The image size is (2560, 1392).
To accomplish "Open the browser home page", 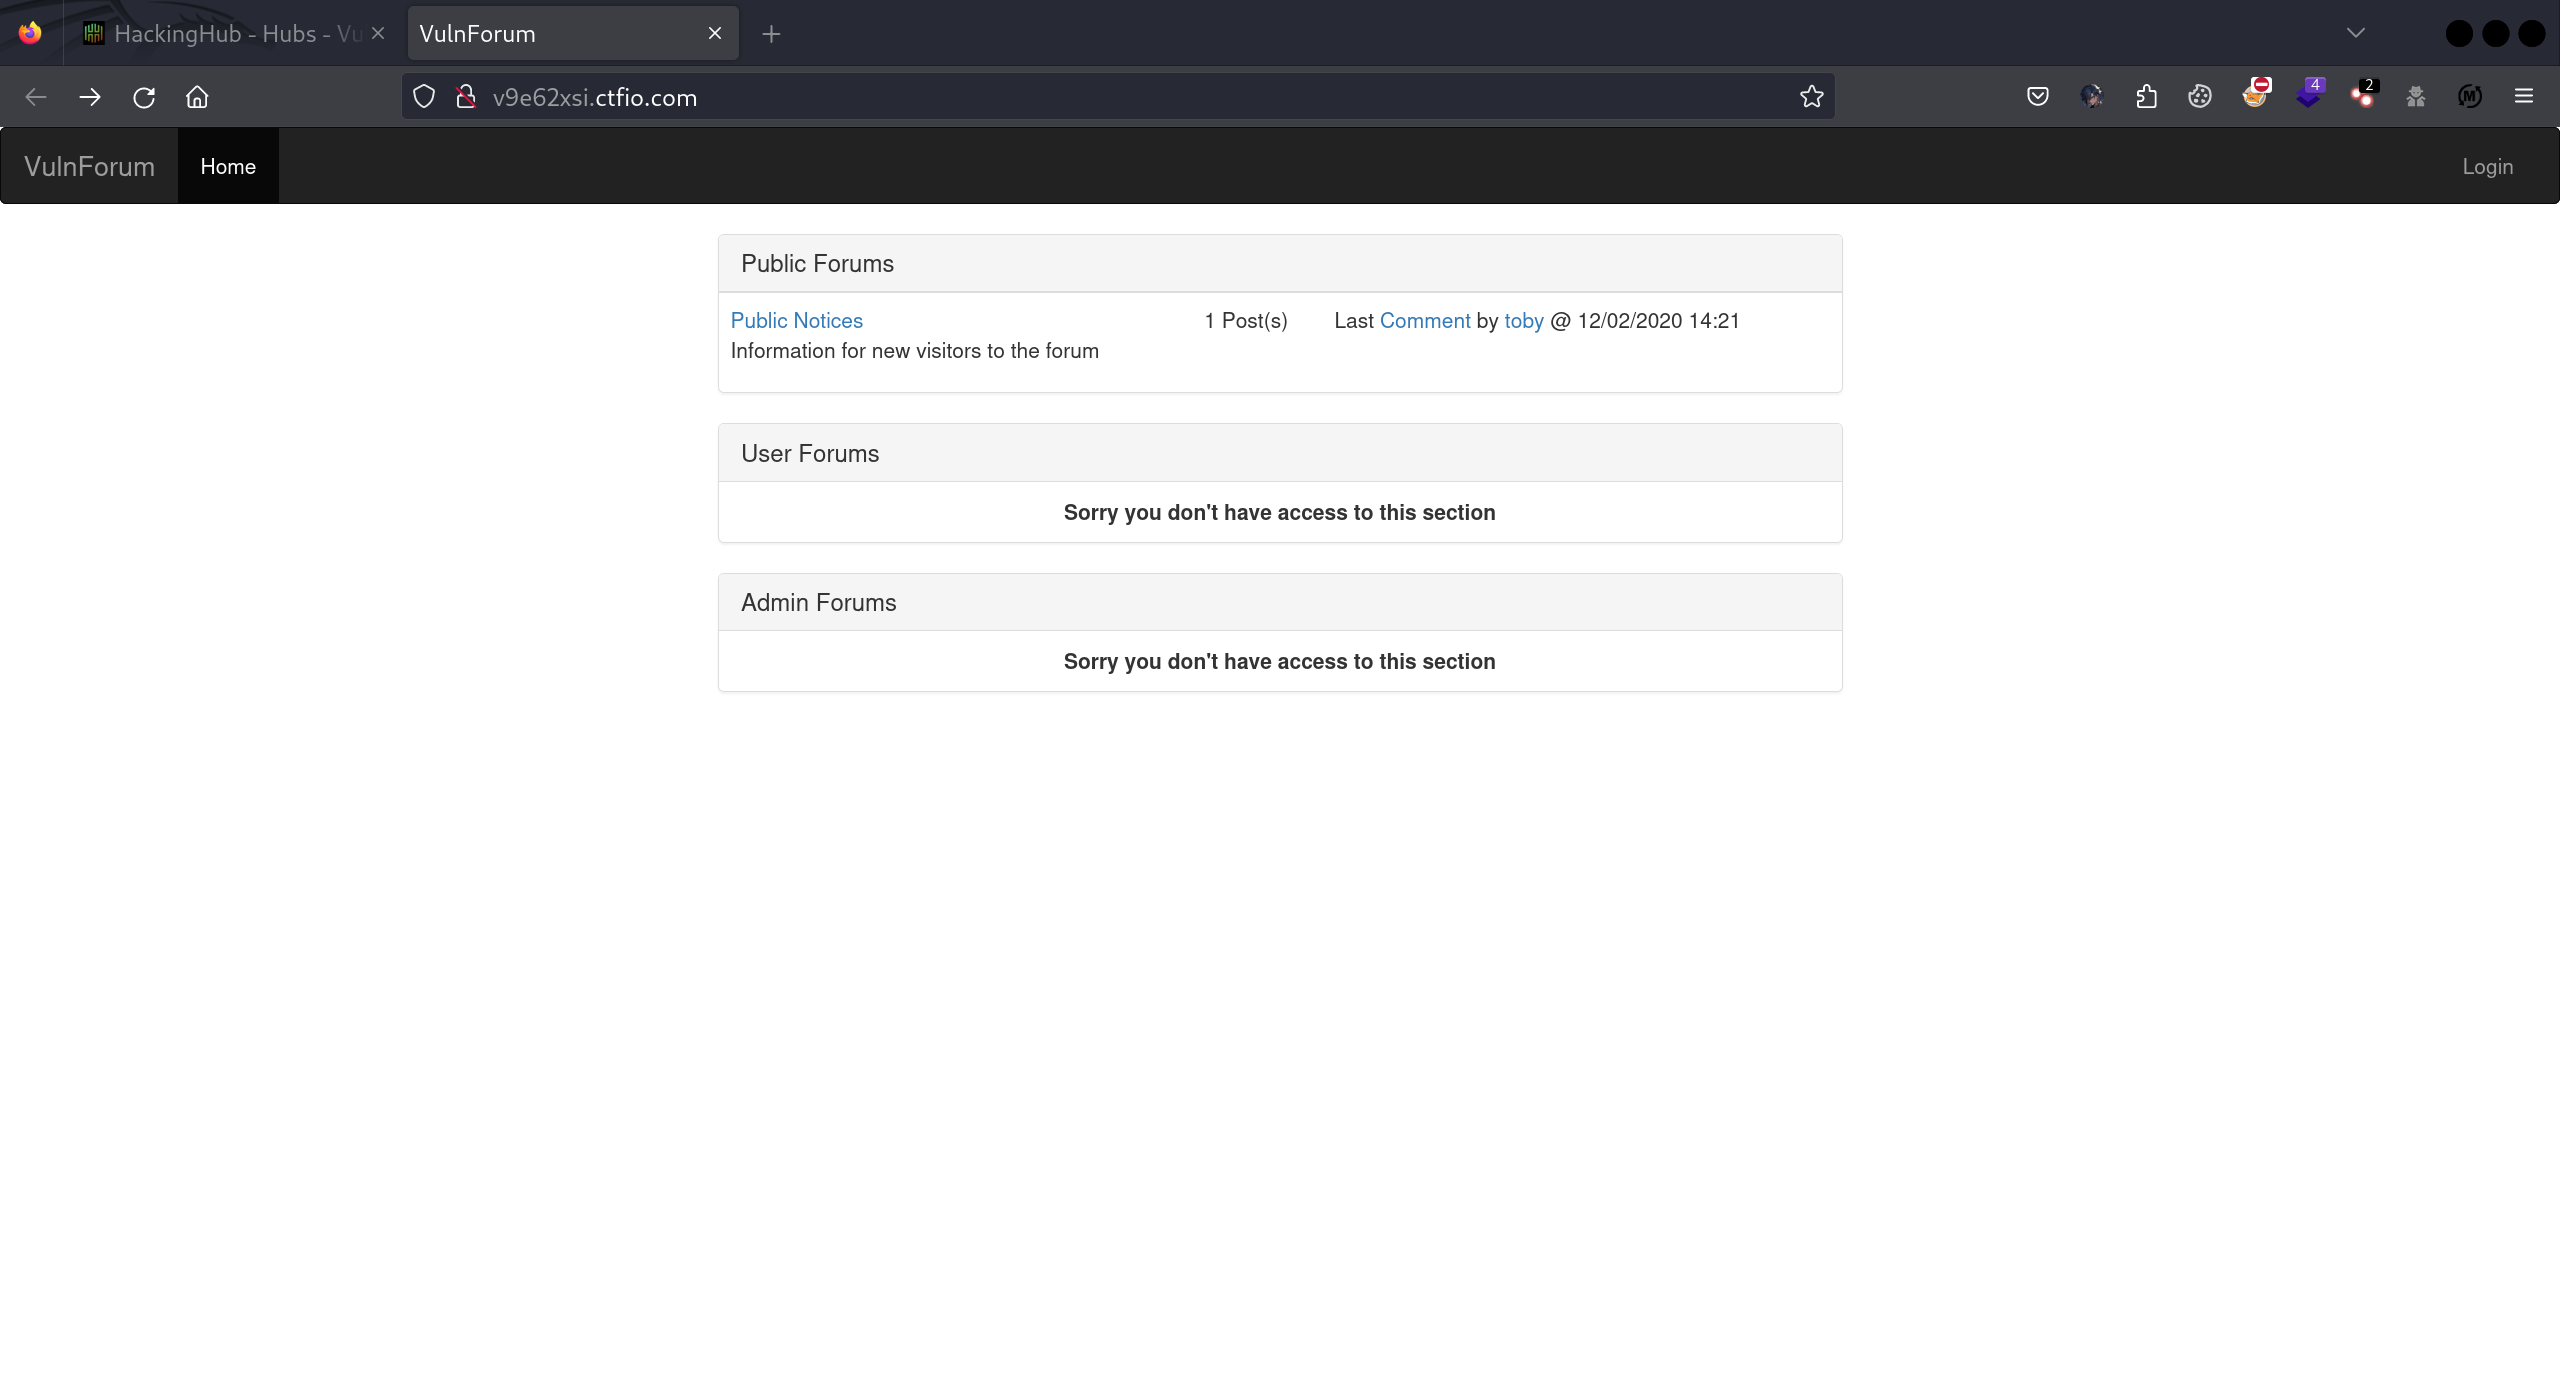I will 197,97.
